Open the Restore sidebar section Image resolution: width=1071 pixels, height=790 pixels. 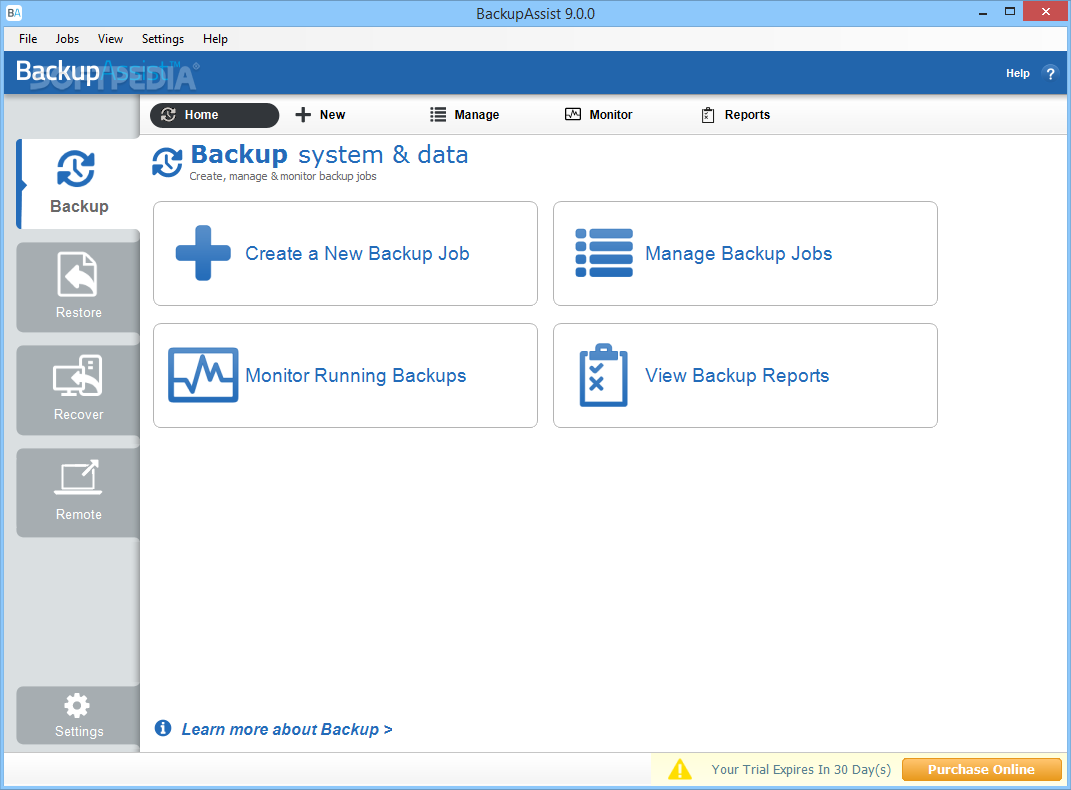79,287
